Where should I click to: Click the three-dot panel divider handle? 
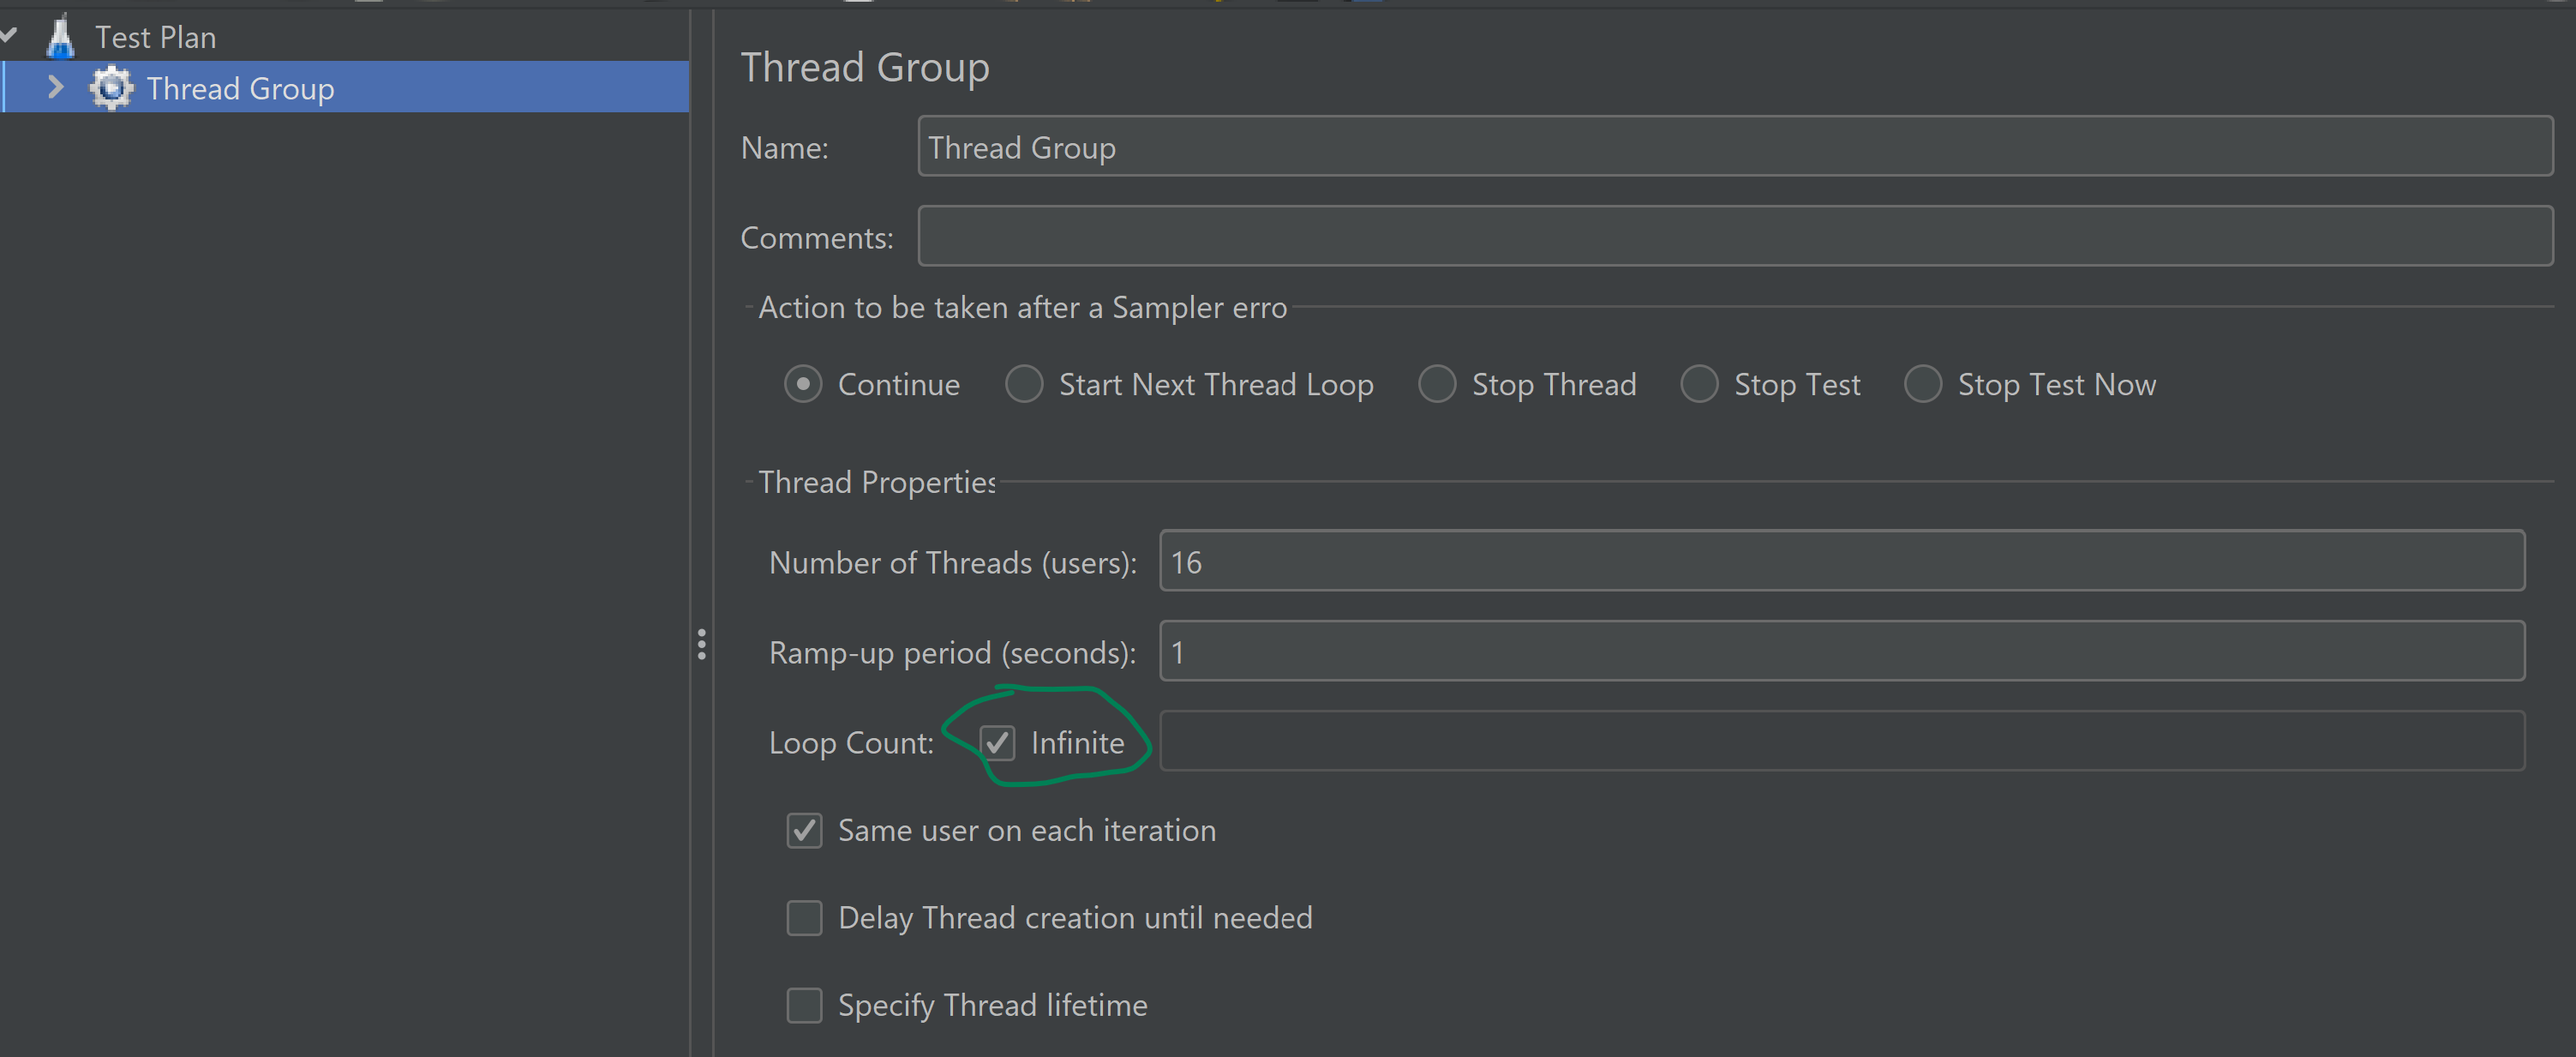click(702, 644)
